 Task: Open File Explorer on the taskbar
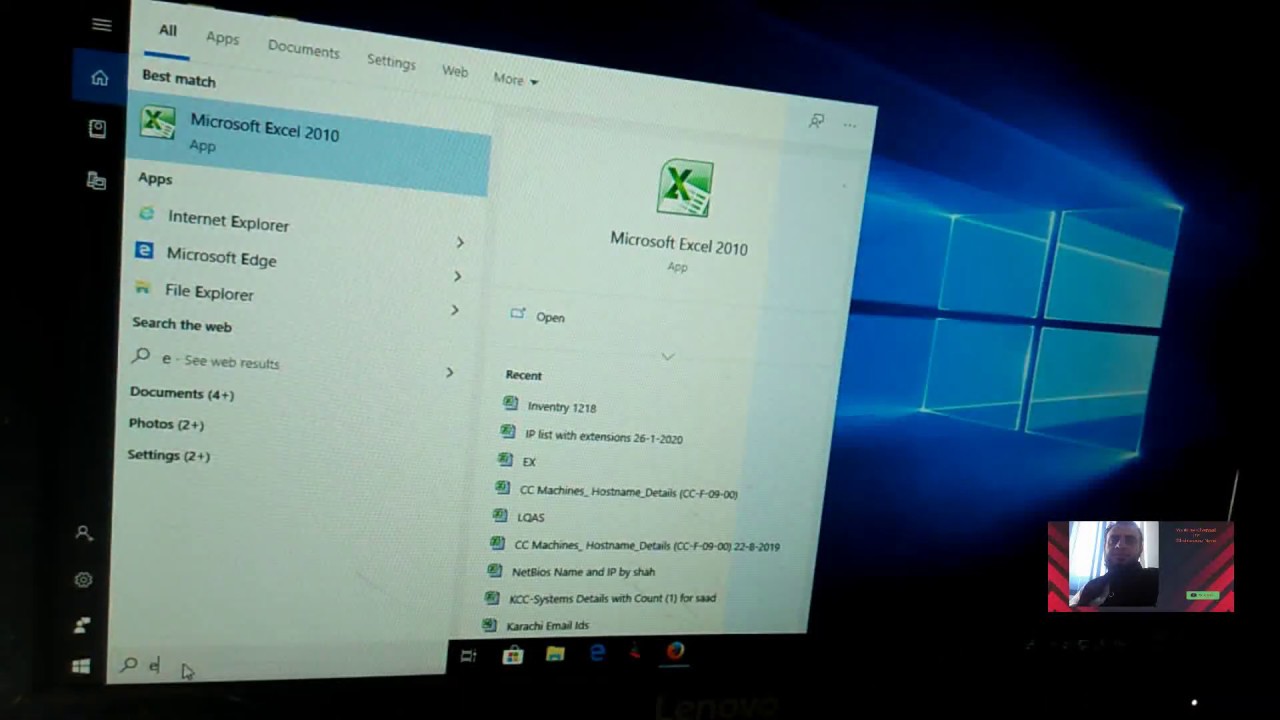click(x=555, y=654)
